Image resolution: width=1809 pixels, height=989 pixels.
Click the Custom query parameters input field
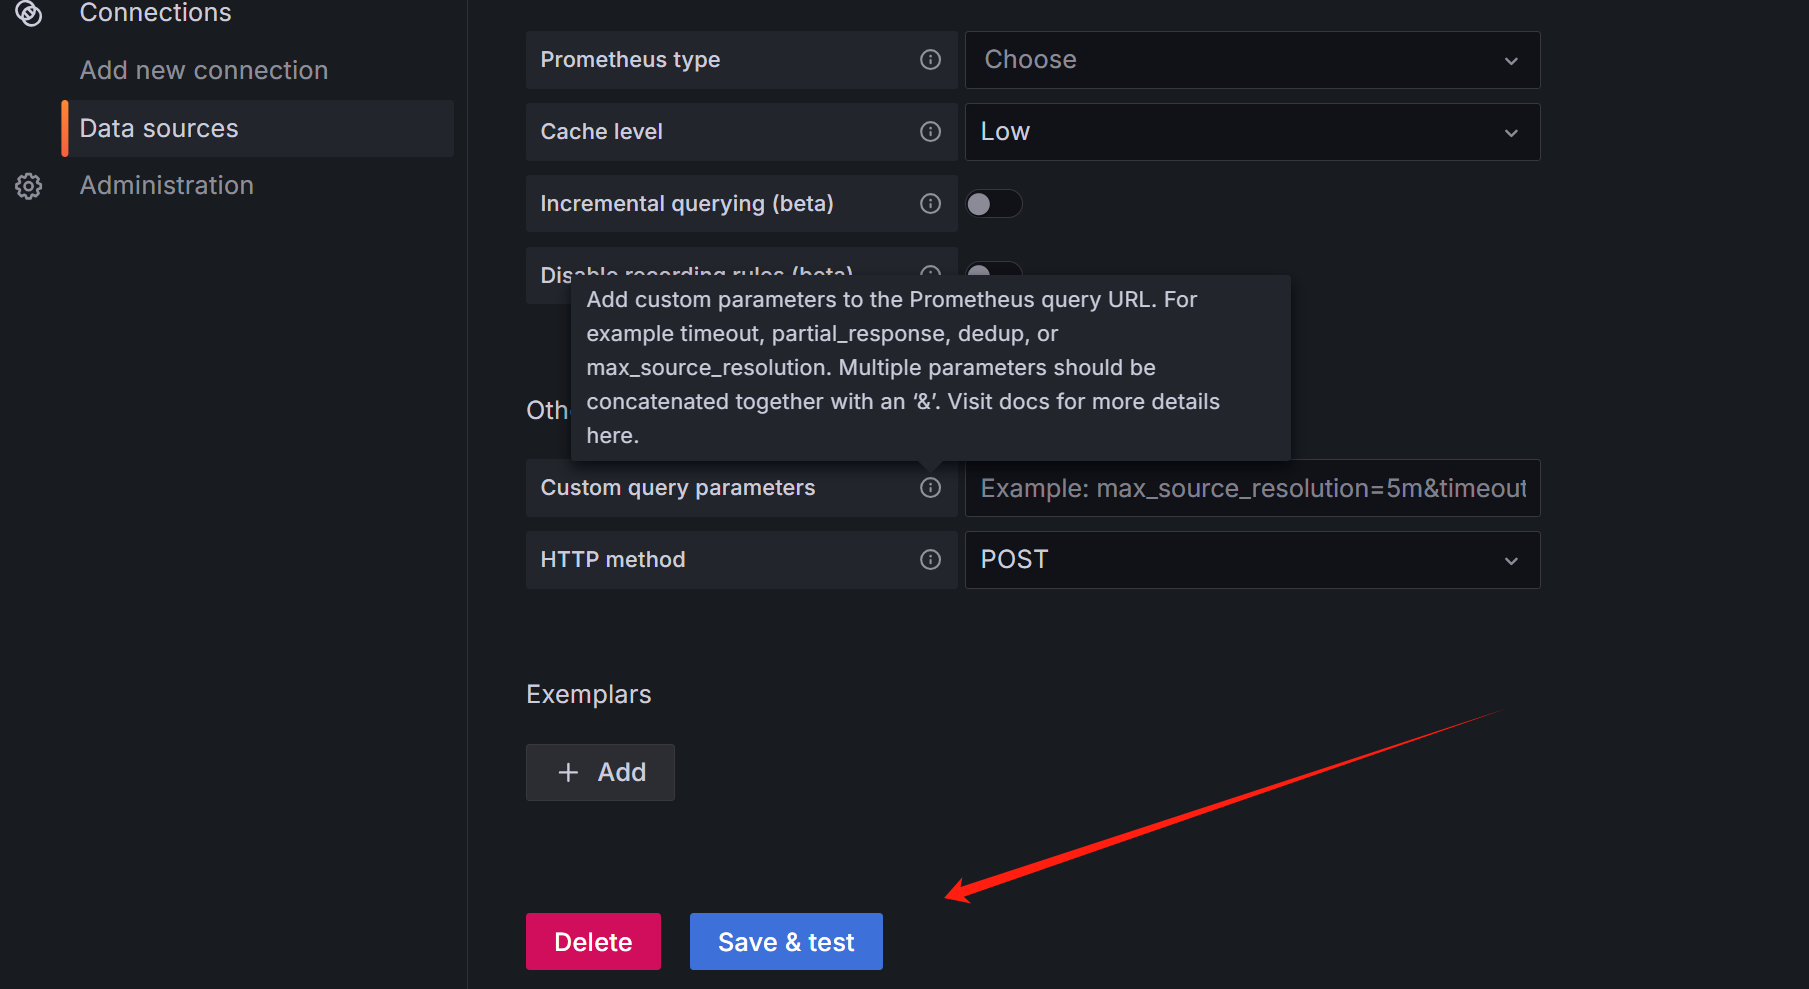[x=1251, y=488]
